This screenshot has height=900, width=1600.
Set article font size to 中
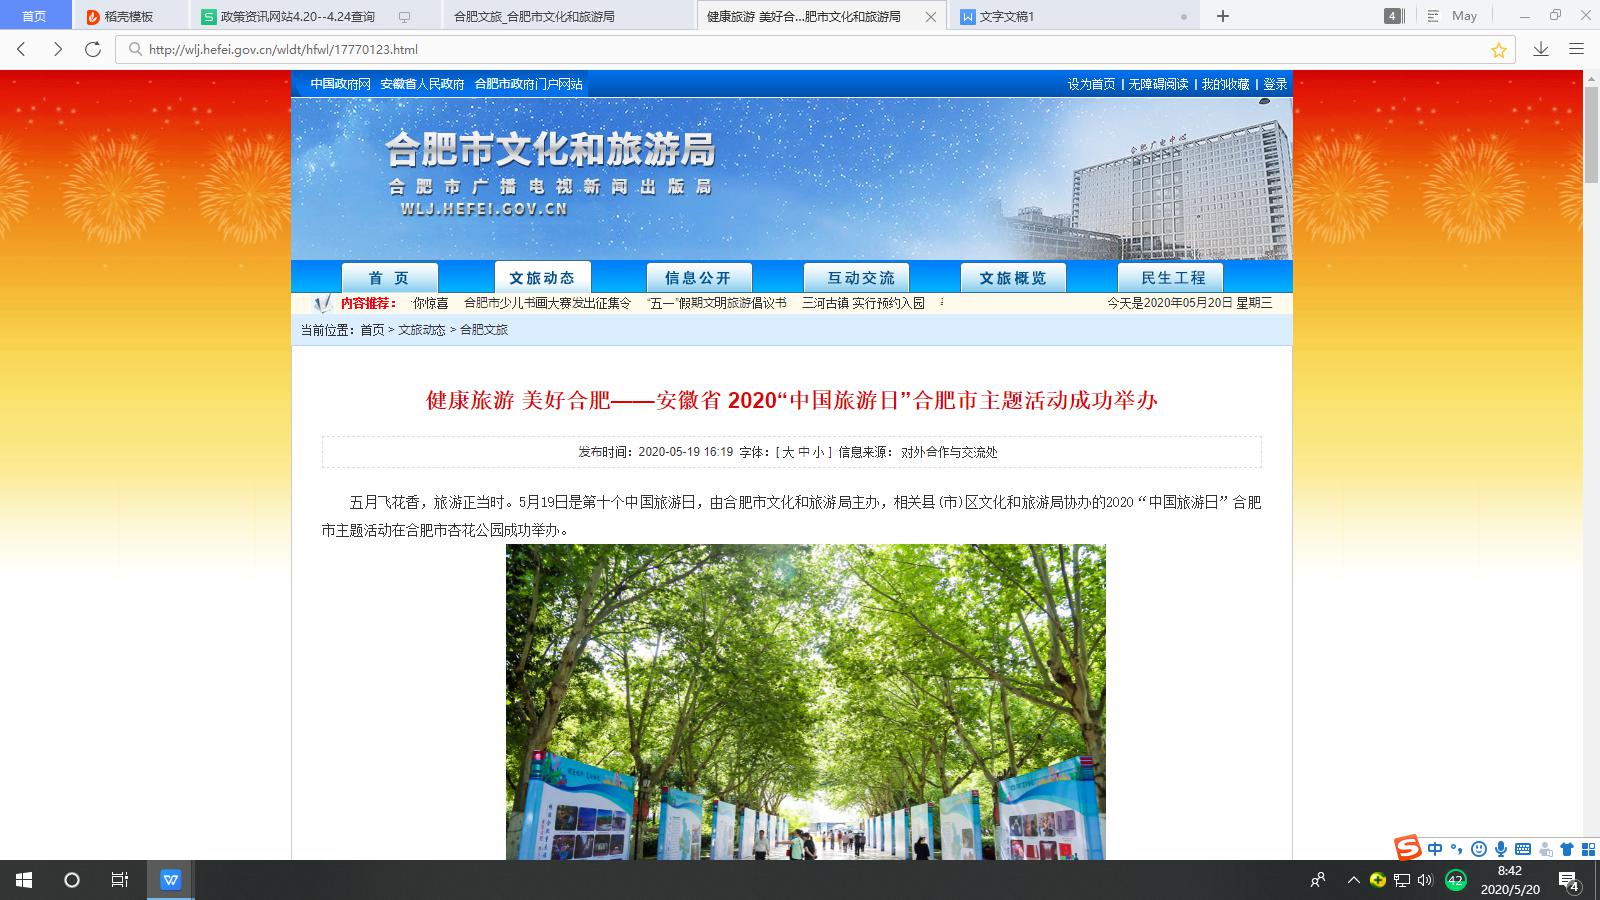pyautogui.click(x=804, y=452)
